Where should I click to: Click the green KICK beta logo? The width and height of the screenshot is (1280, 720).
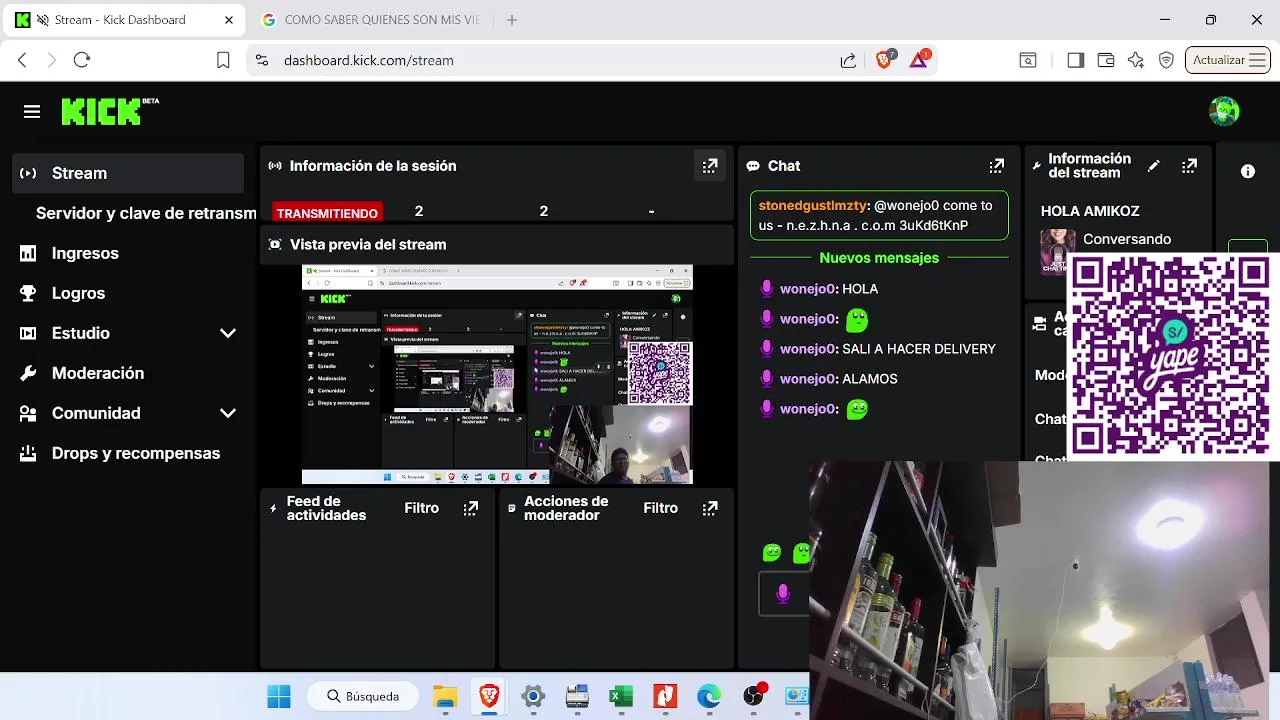pos(110,111)
